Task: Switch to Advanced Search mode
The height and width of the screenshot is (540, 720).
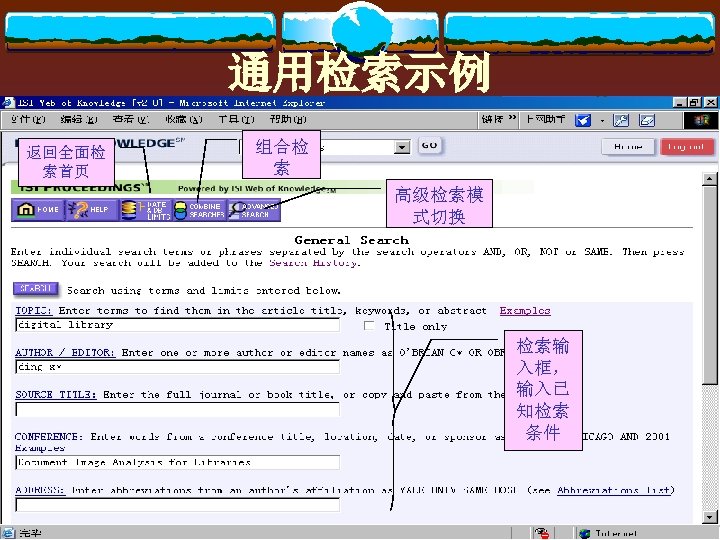Action: pyautogui.click(x=254, y=210)
